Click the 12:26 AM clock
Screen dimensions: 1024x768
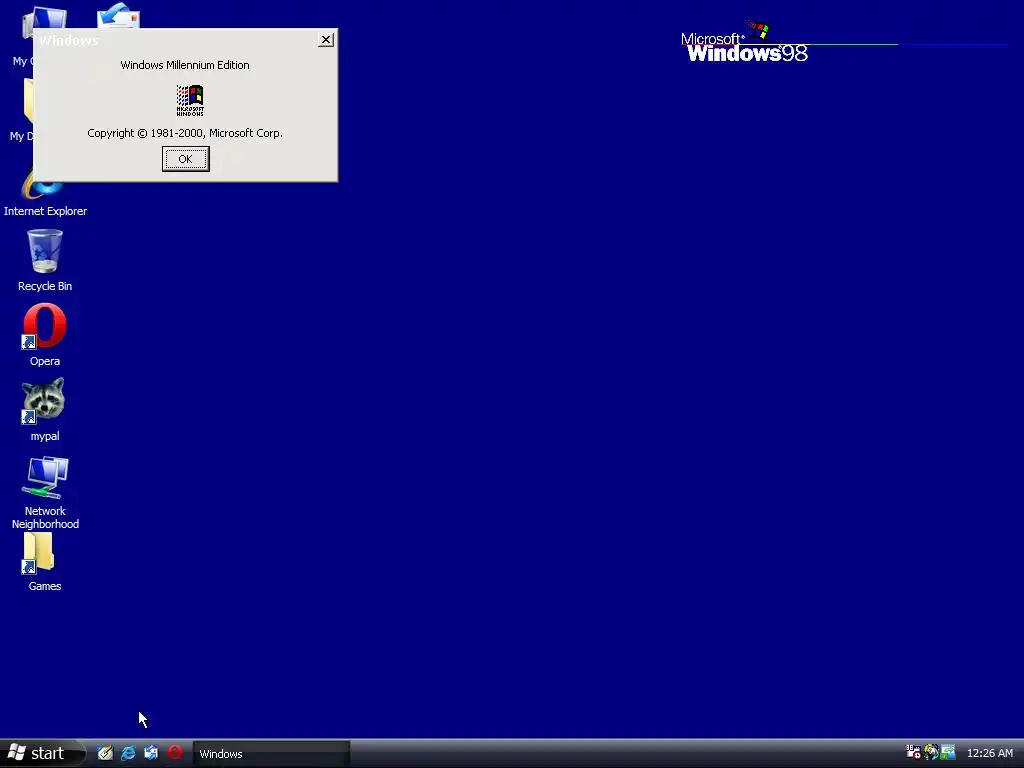tap(989, 753)
